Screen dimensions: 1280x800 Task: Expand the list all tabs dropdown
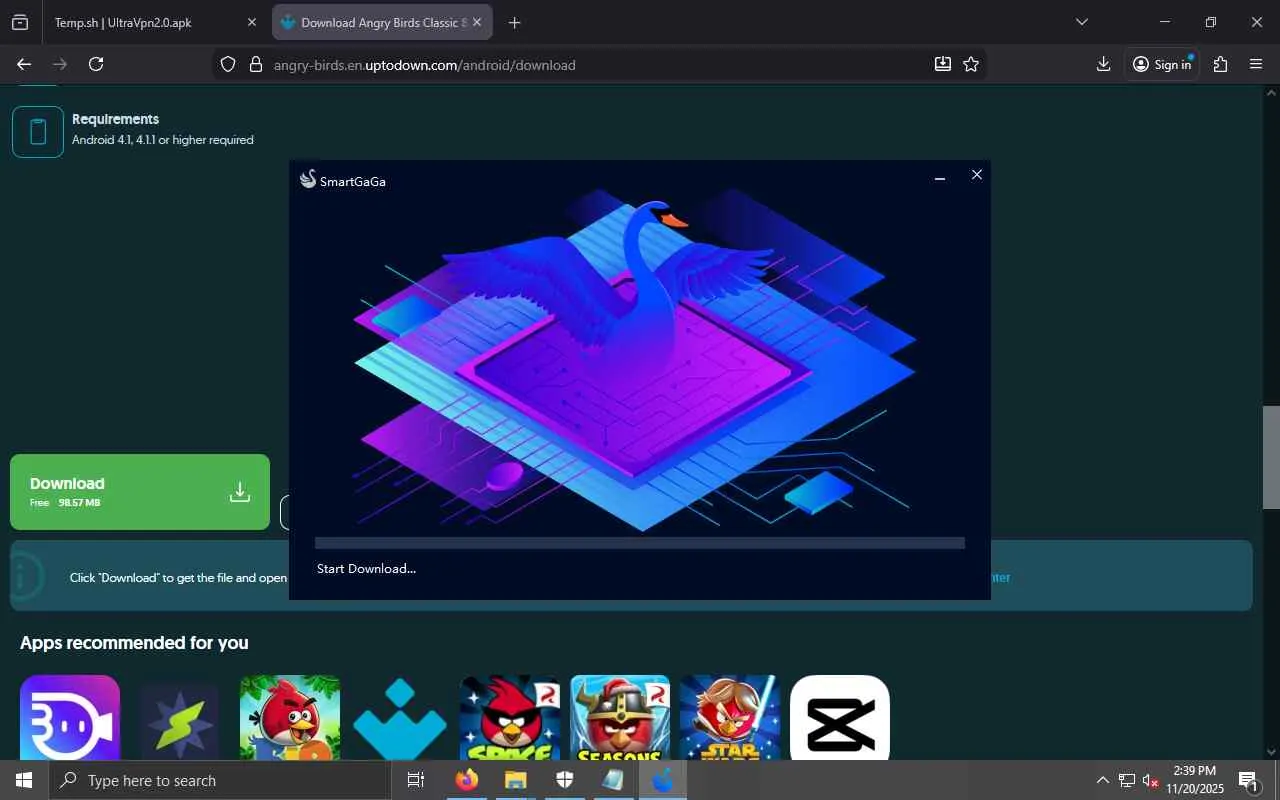pyautogui.click(x=1081, y=22)
